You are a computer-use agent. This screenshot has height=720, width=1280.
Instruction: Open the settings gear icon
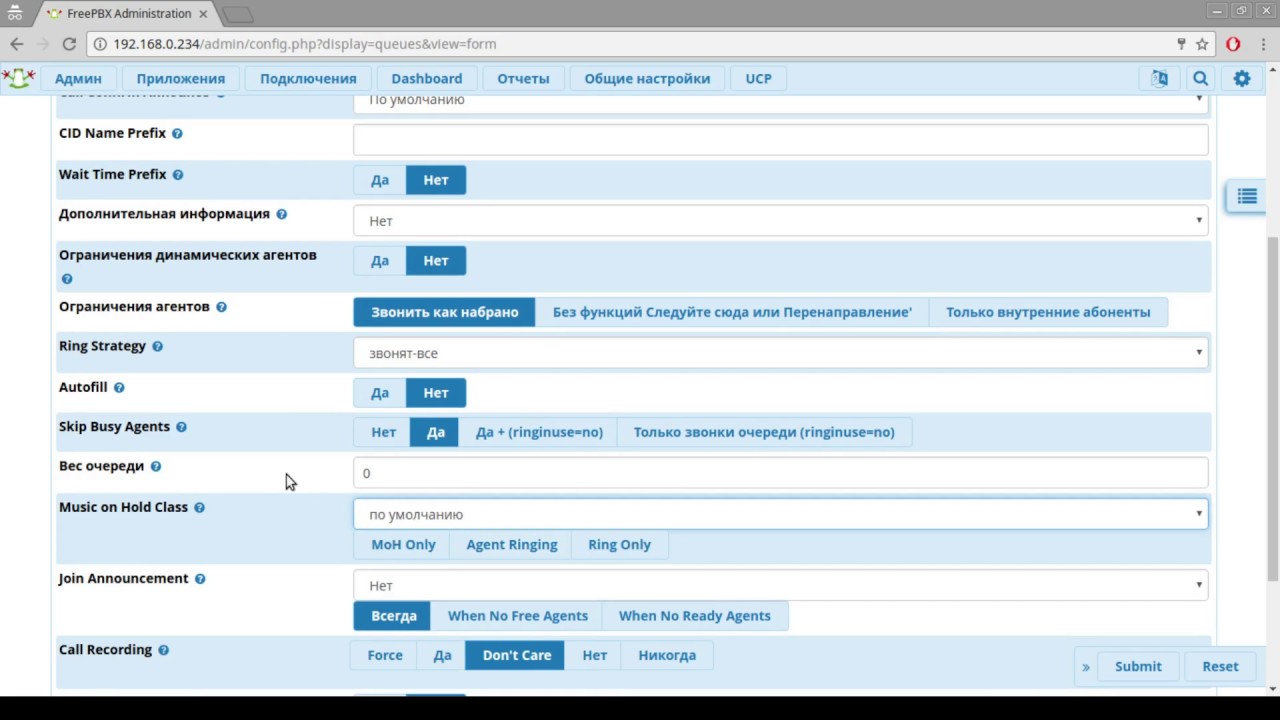(x=1242, y=78)
